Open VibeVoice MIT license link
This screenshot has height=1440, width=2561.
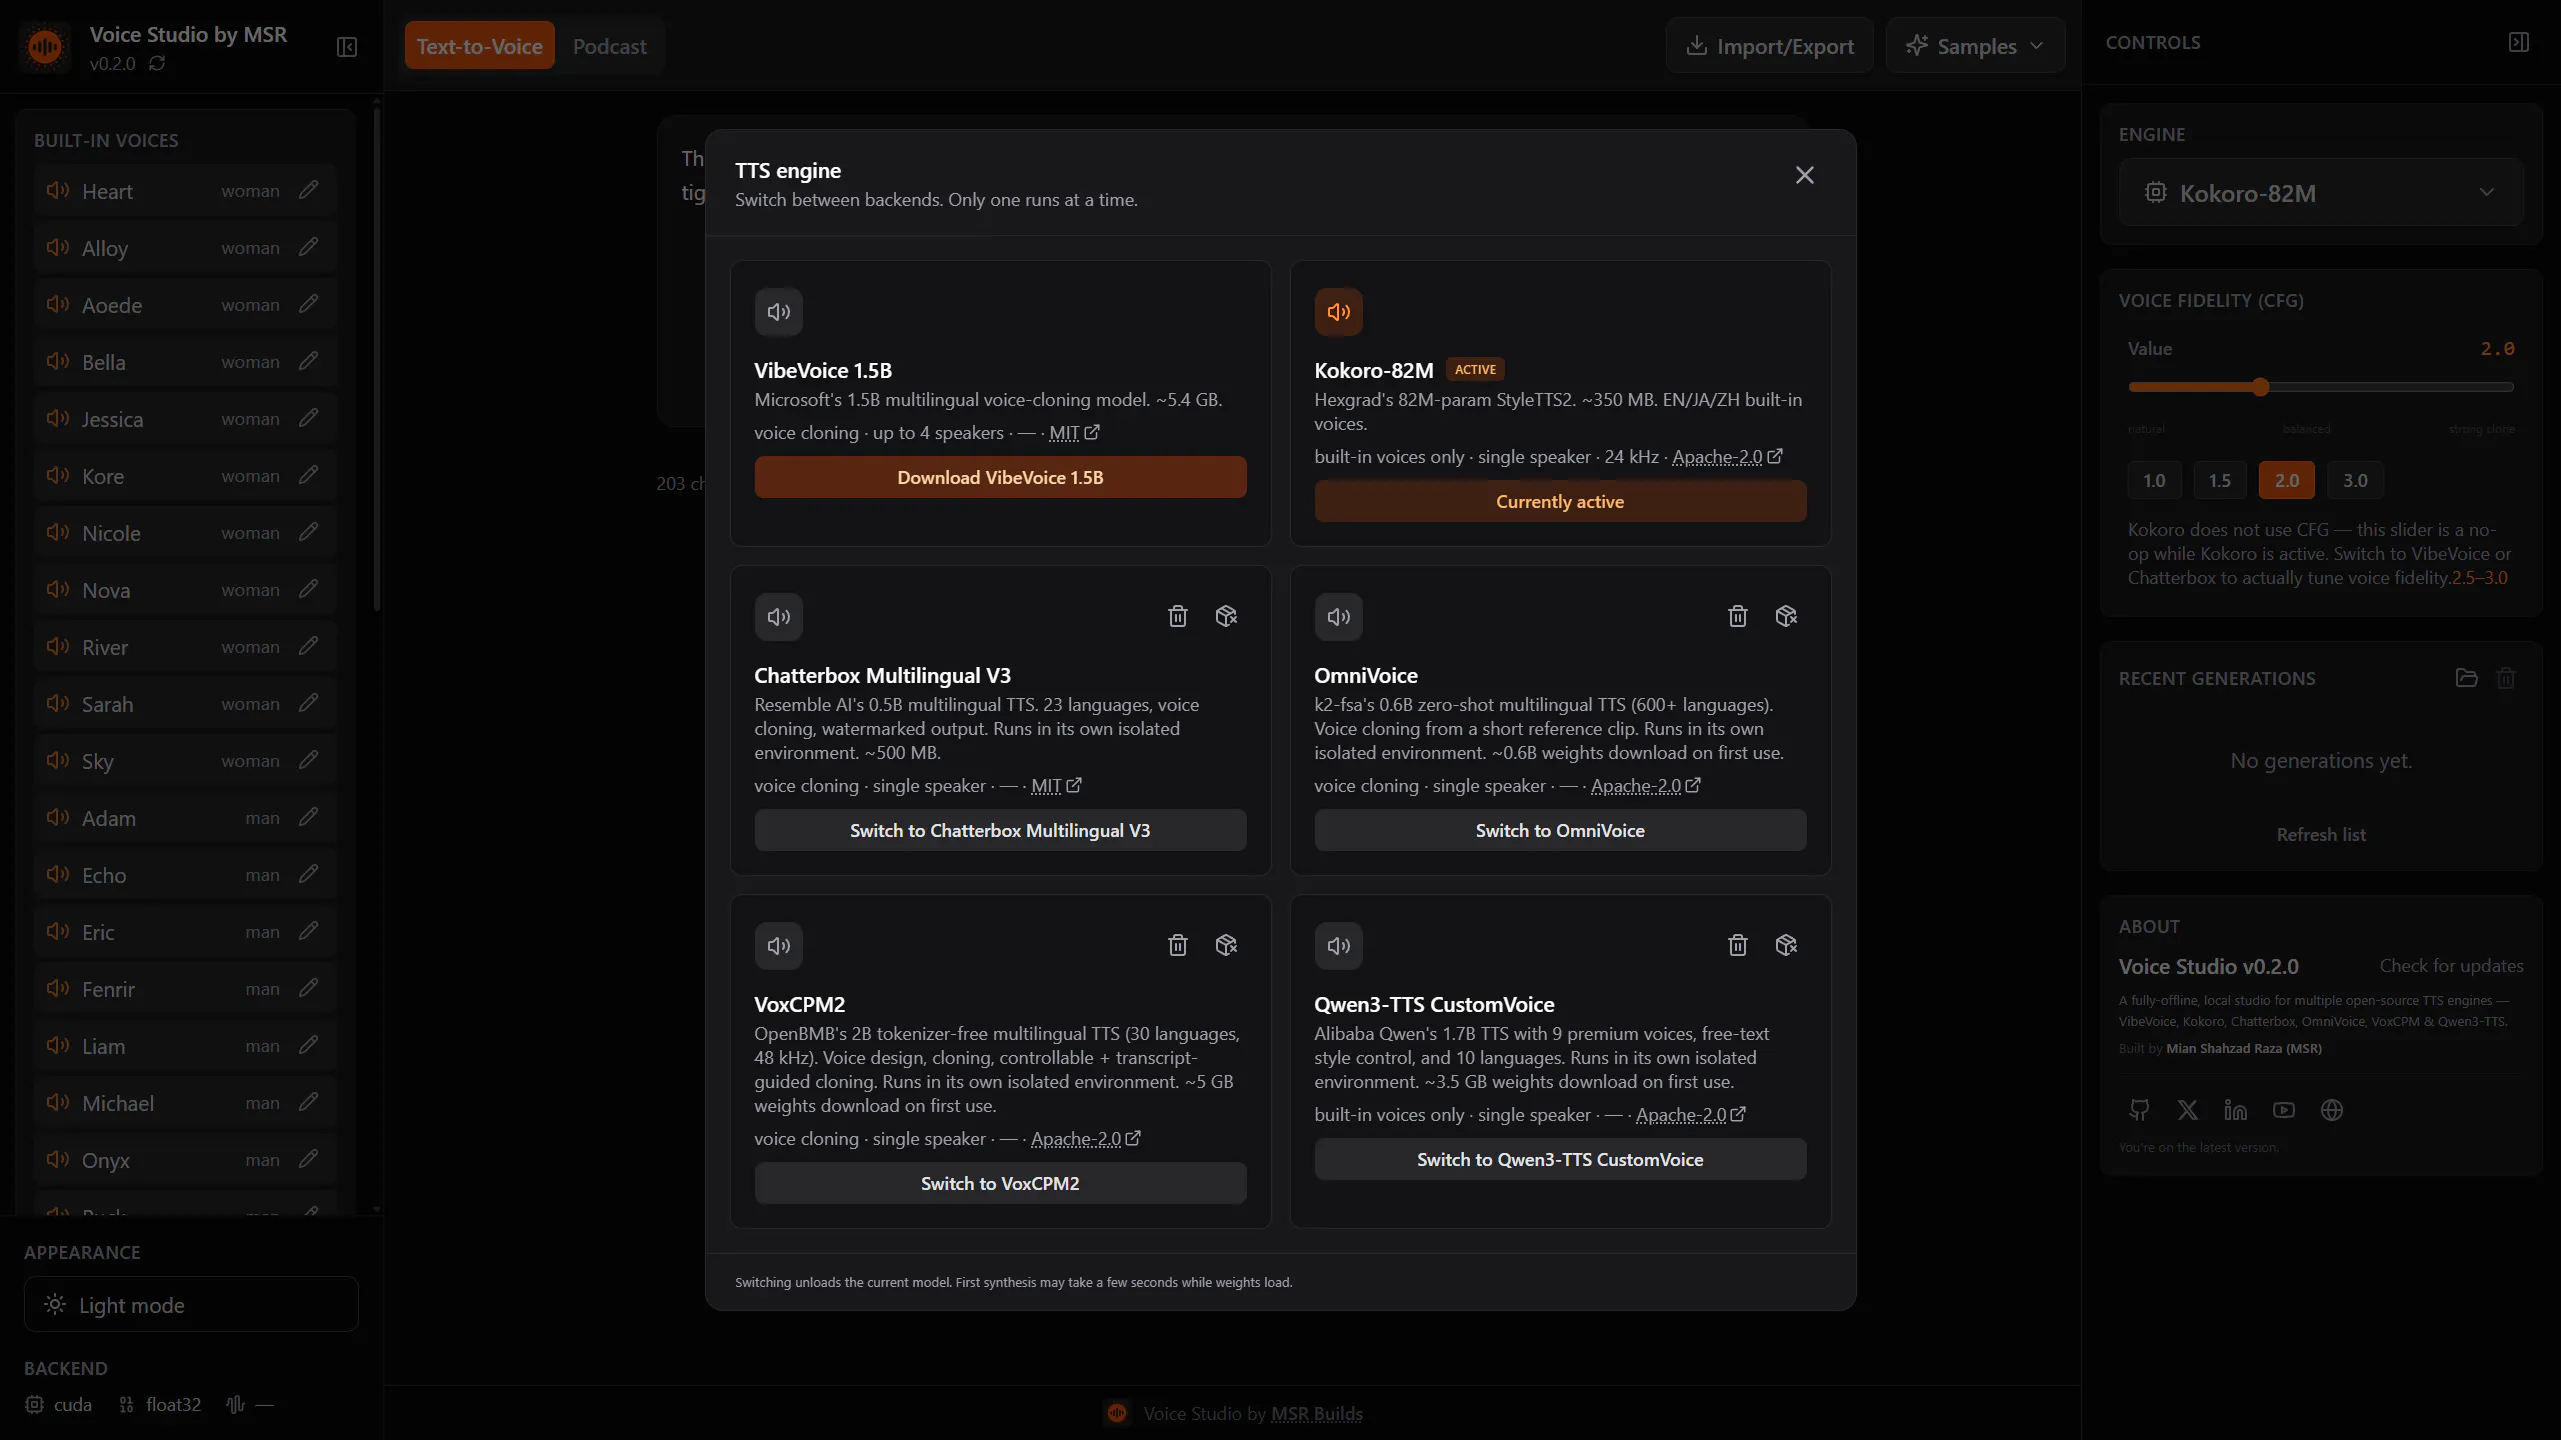click(1074, 433)
